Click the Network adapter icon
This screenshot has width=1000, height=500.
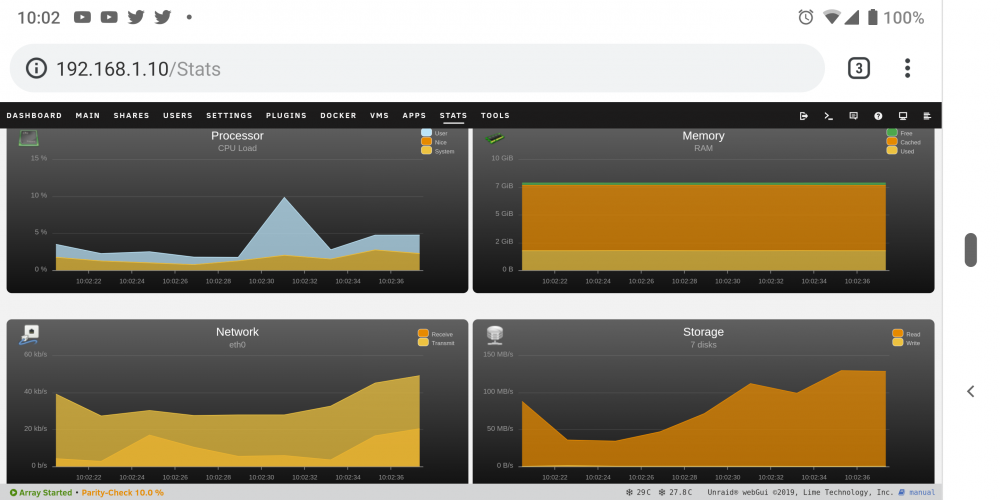pos(29,335)
